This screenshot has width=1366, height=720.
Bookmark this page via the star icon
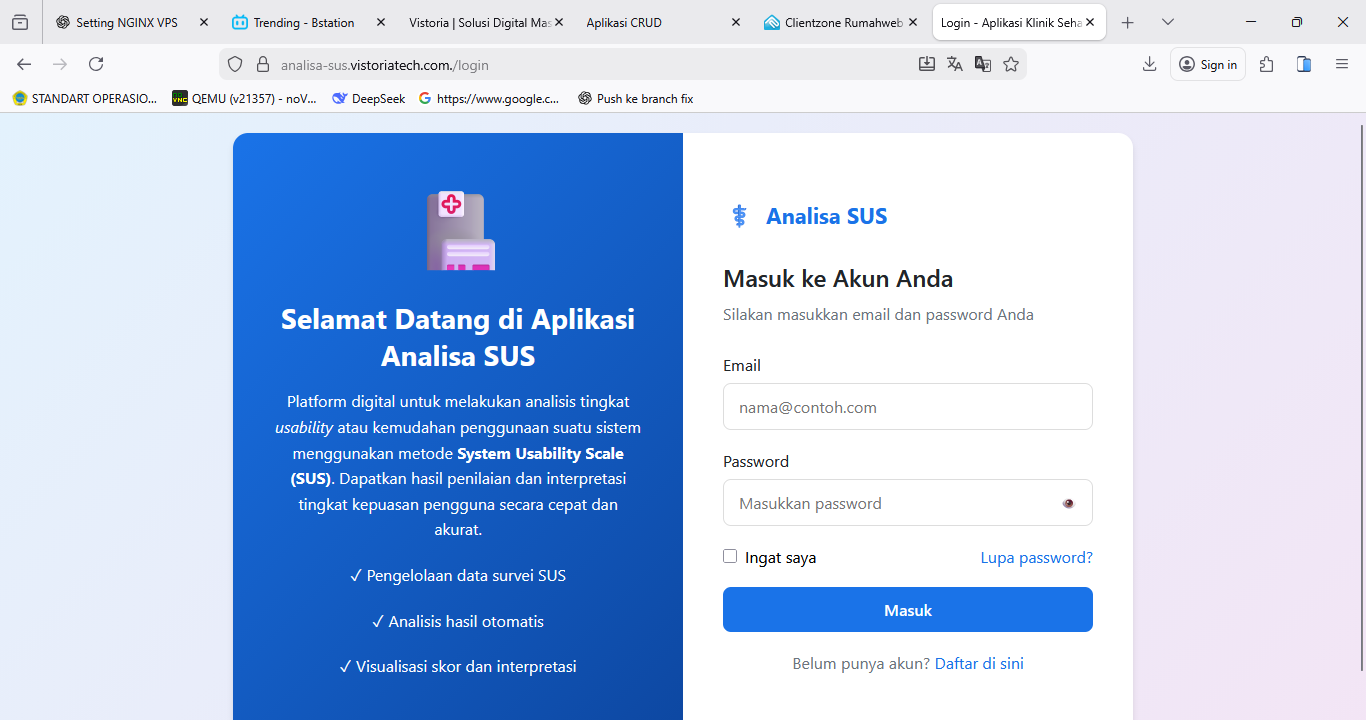(x=1011, y=63)
